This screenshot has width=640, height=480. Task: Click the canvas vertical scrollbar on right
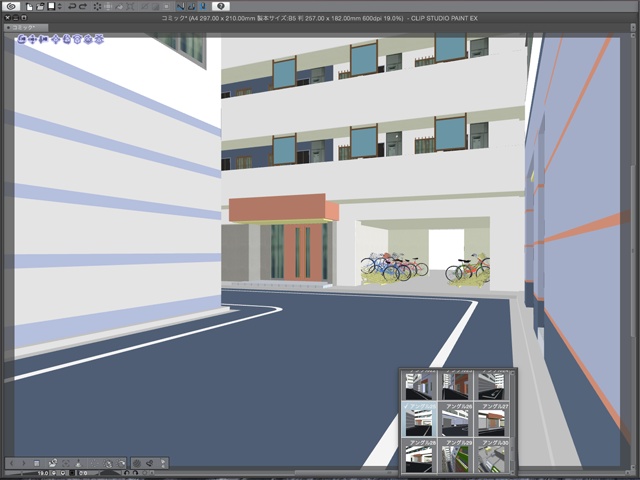(x=633, y=249)
